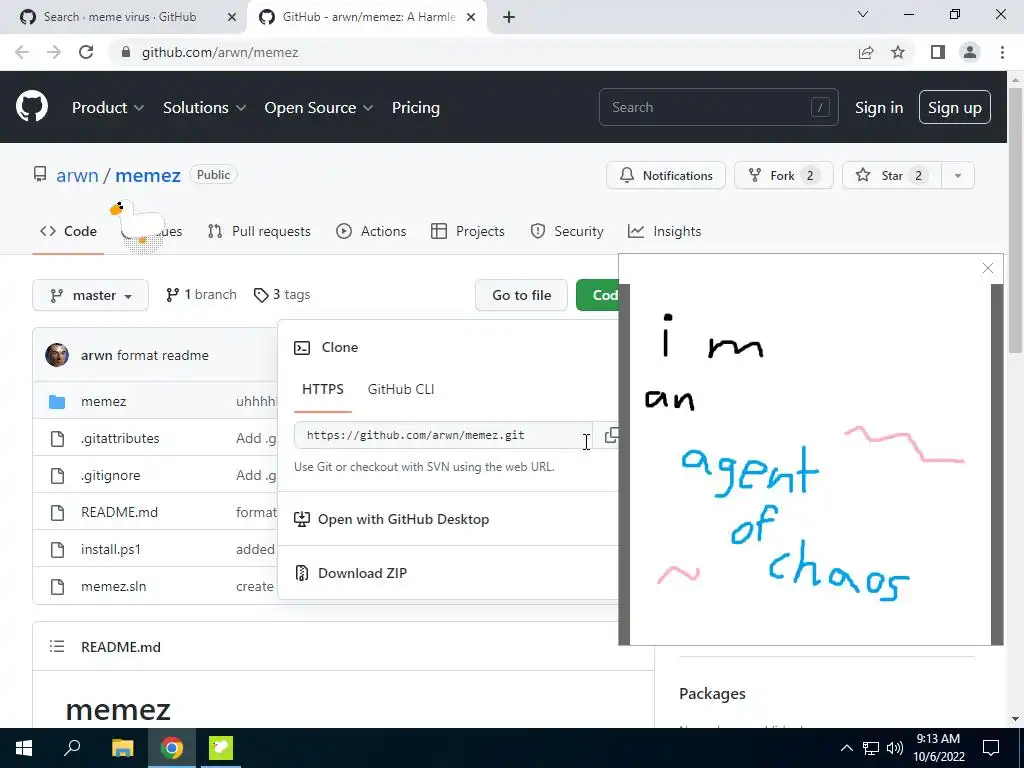Select the HTTPS clone tab

323,389
